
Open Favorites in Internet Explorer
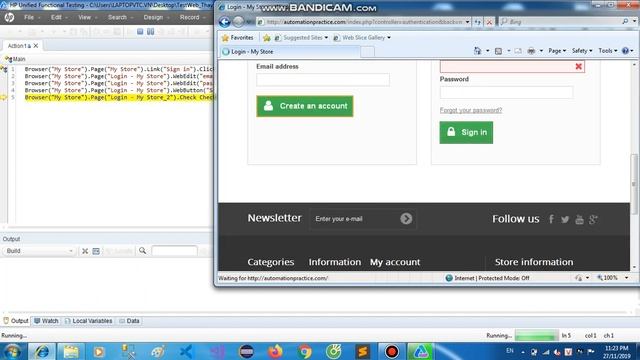tap(238, 38)
